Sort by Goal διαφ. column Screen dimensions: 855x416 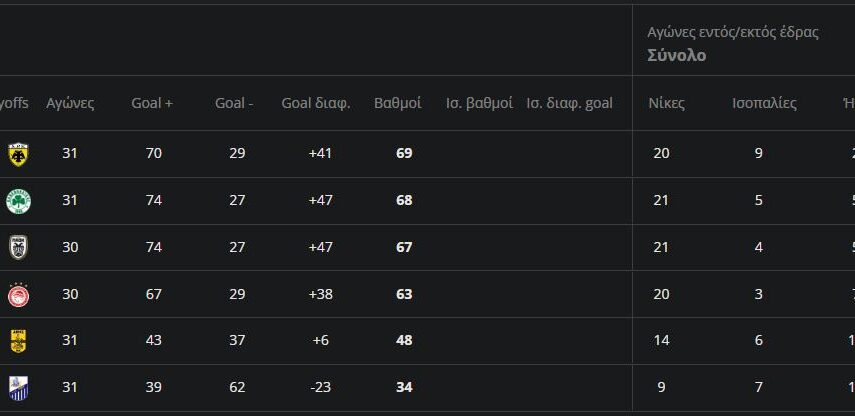pos(316,103)
